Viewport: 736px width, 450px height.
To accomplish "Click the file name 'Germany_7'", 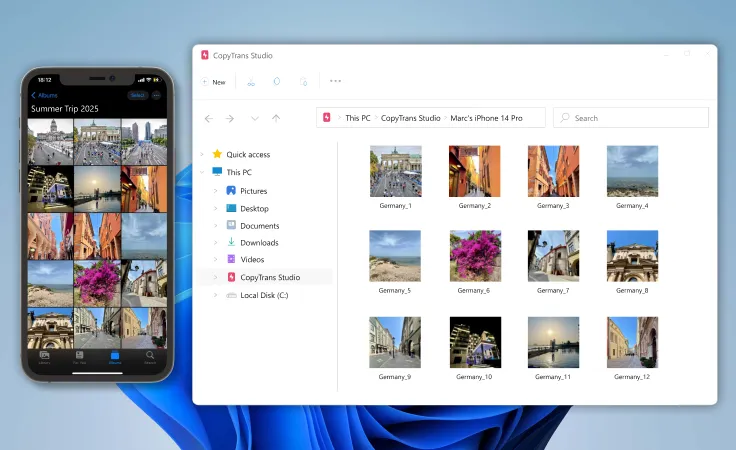I will (553, 290).
